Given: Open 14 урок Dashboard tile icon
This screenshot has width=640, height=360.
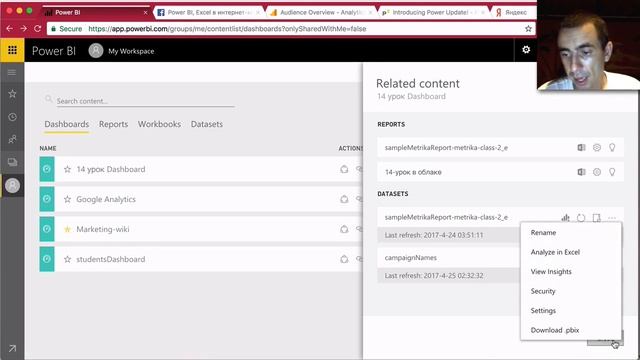Looking at the screenshot, I should 47,169.
